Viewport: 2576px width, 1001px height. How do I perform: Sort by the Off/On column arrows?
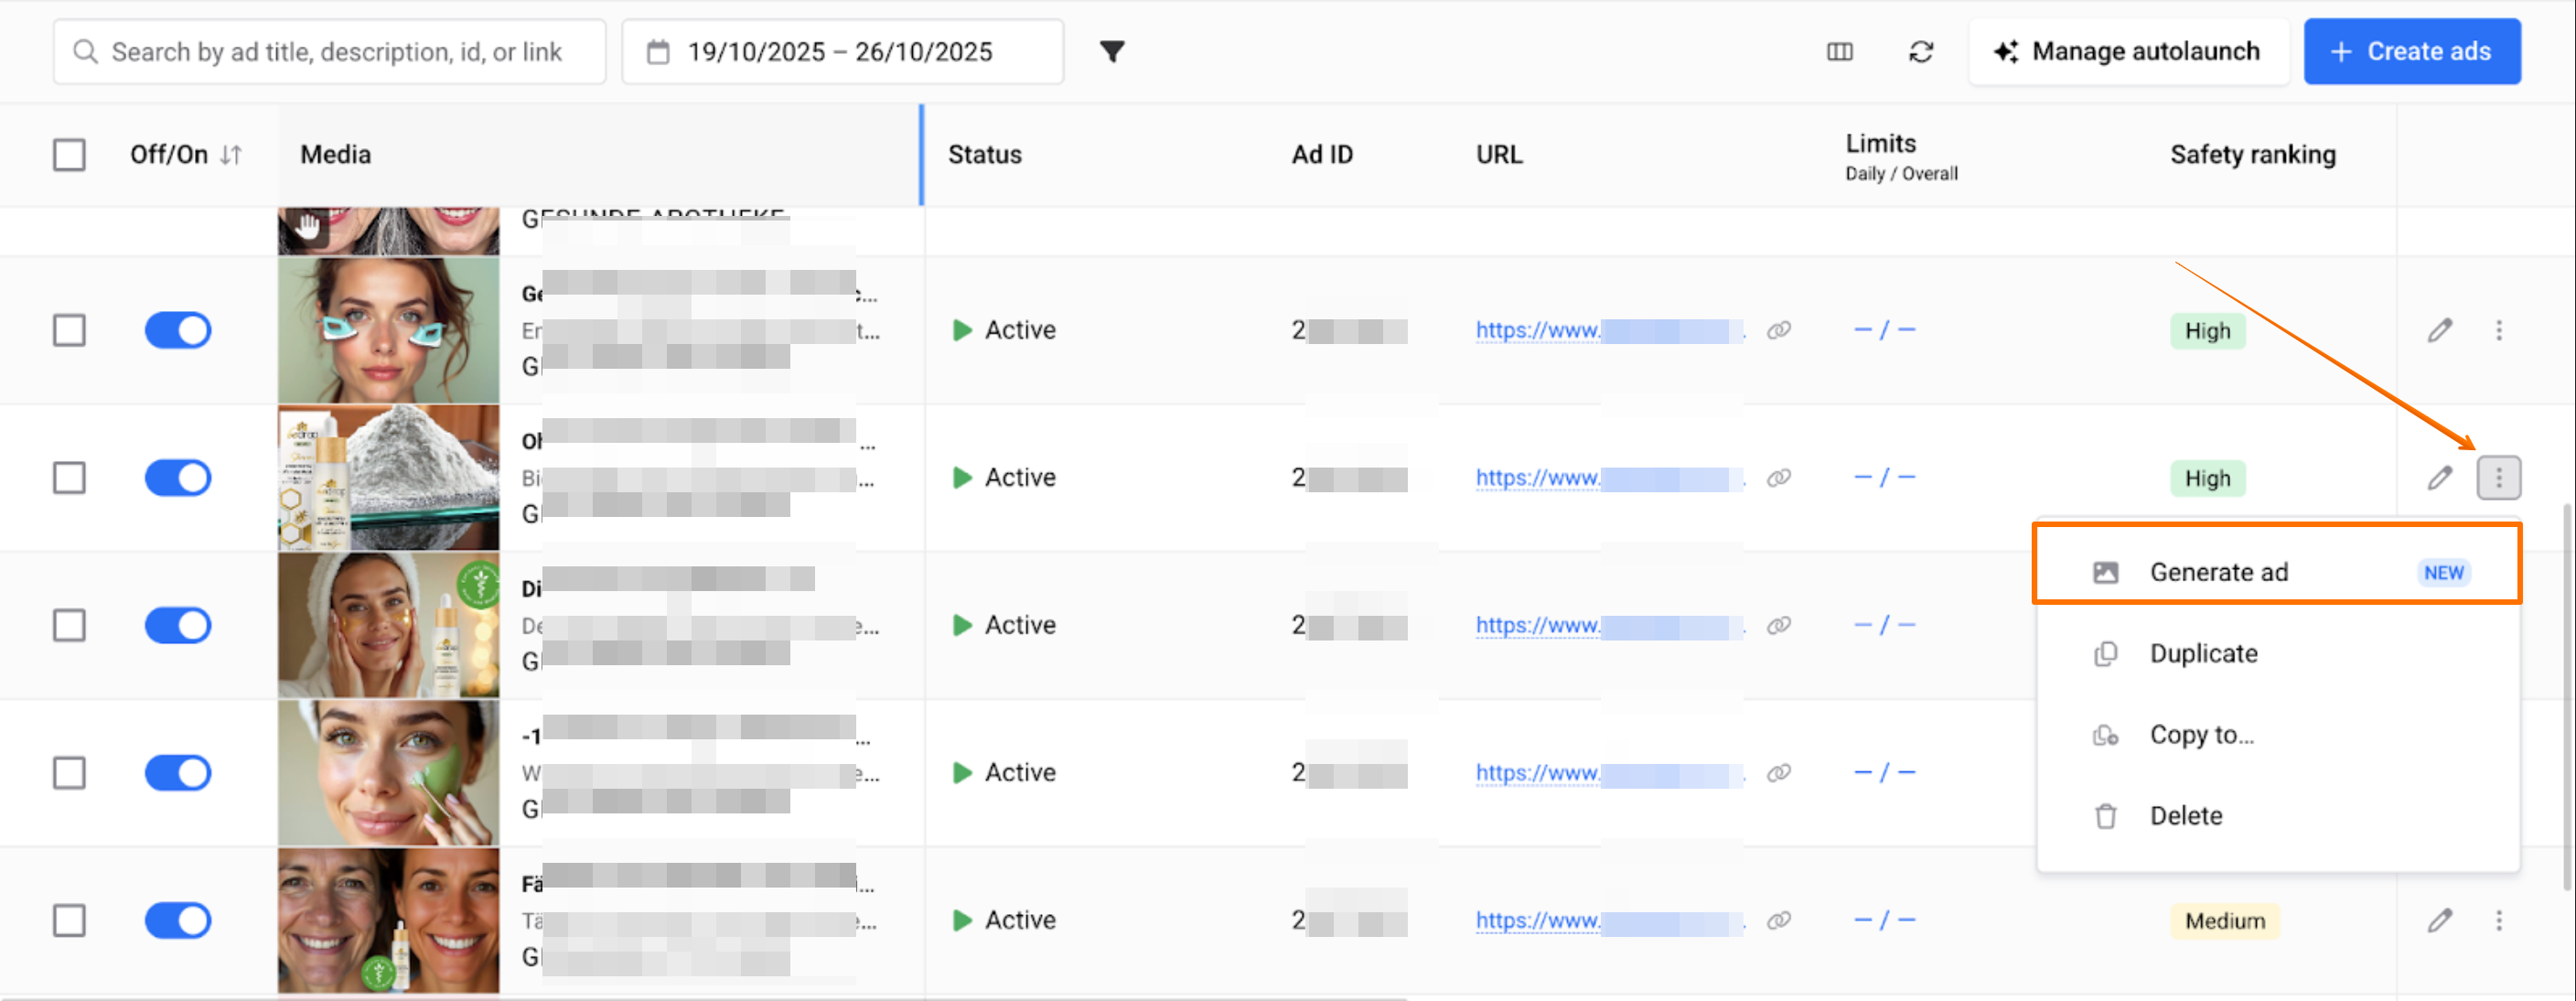tap(231, 155)
